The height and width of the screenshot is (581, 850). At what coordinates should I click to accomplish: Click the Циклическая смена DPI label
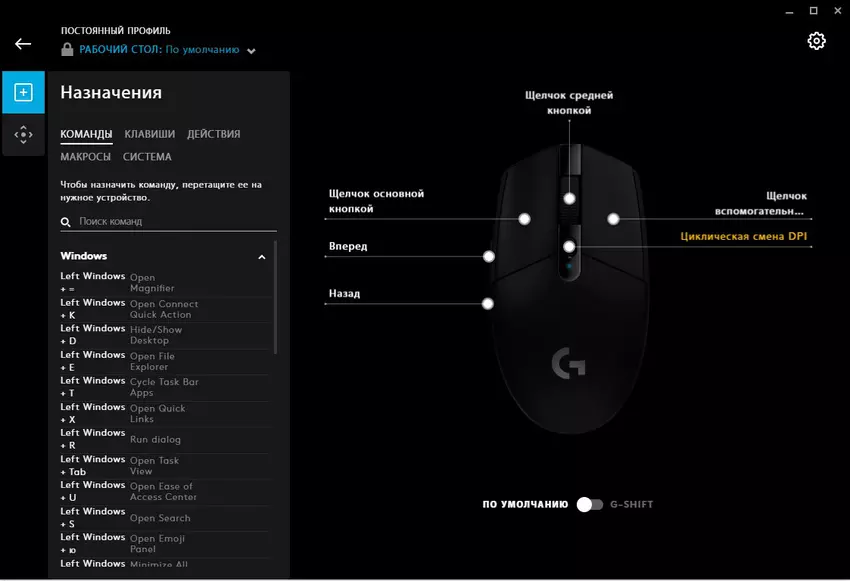(742, 237)
